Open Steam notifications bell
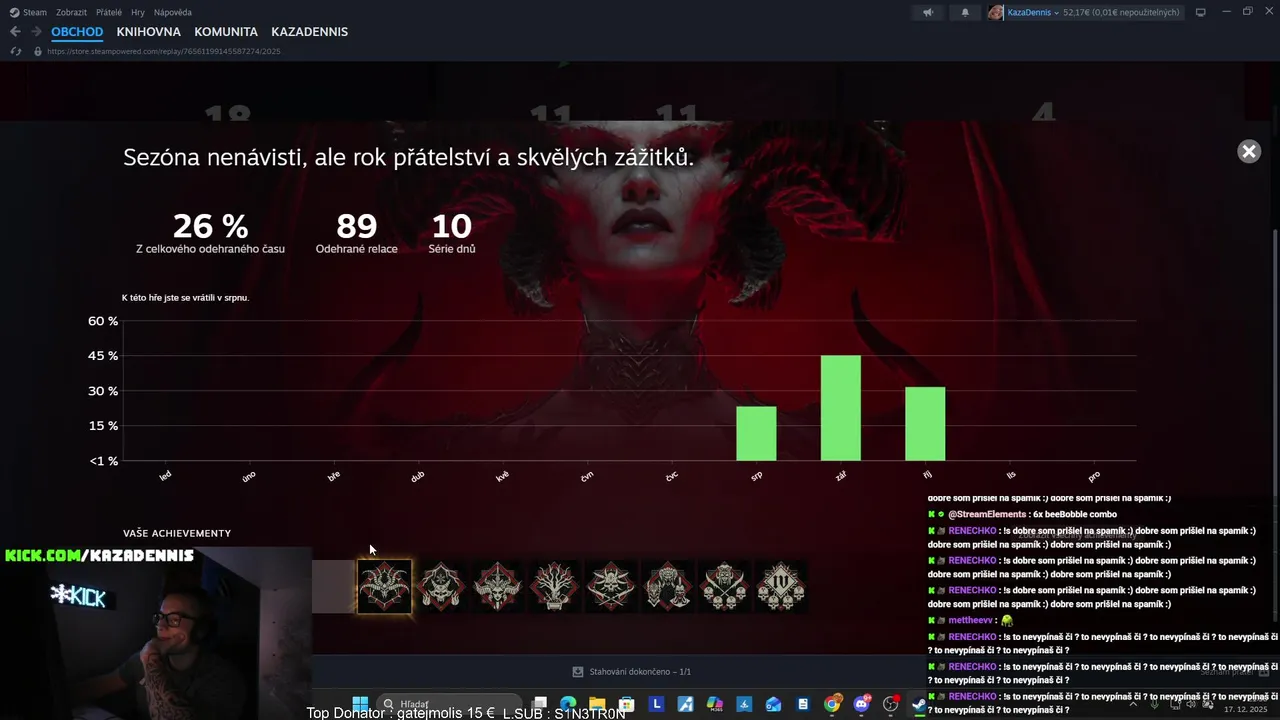This screenshot has width=1280, height=720. point(965,12)
